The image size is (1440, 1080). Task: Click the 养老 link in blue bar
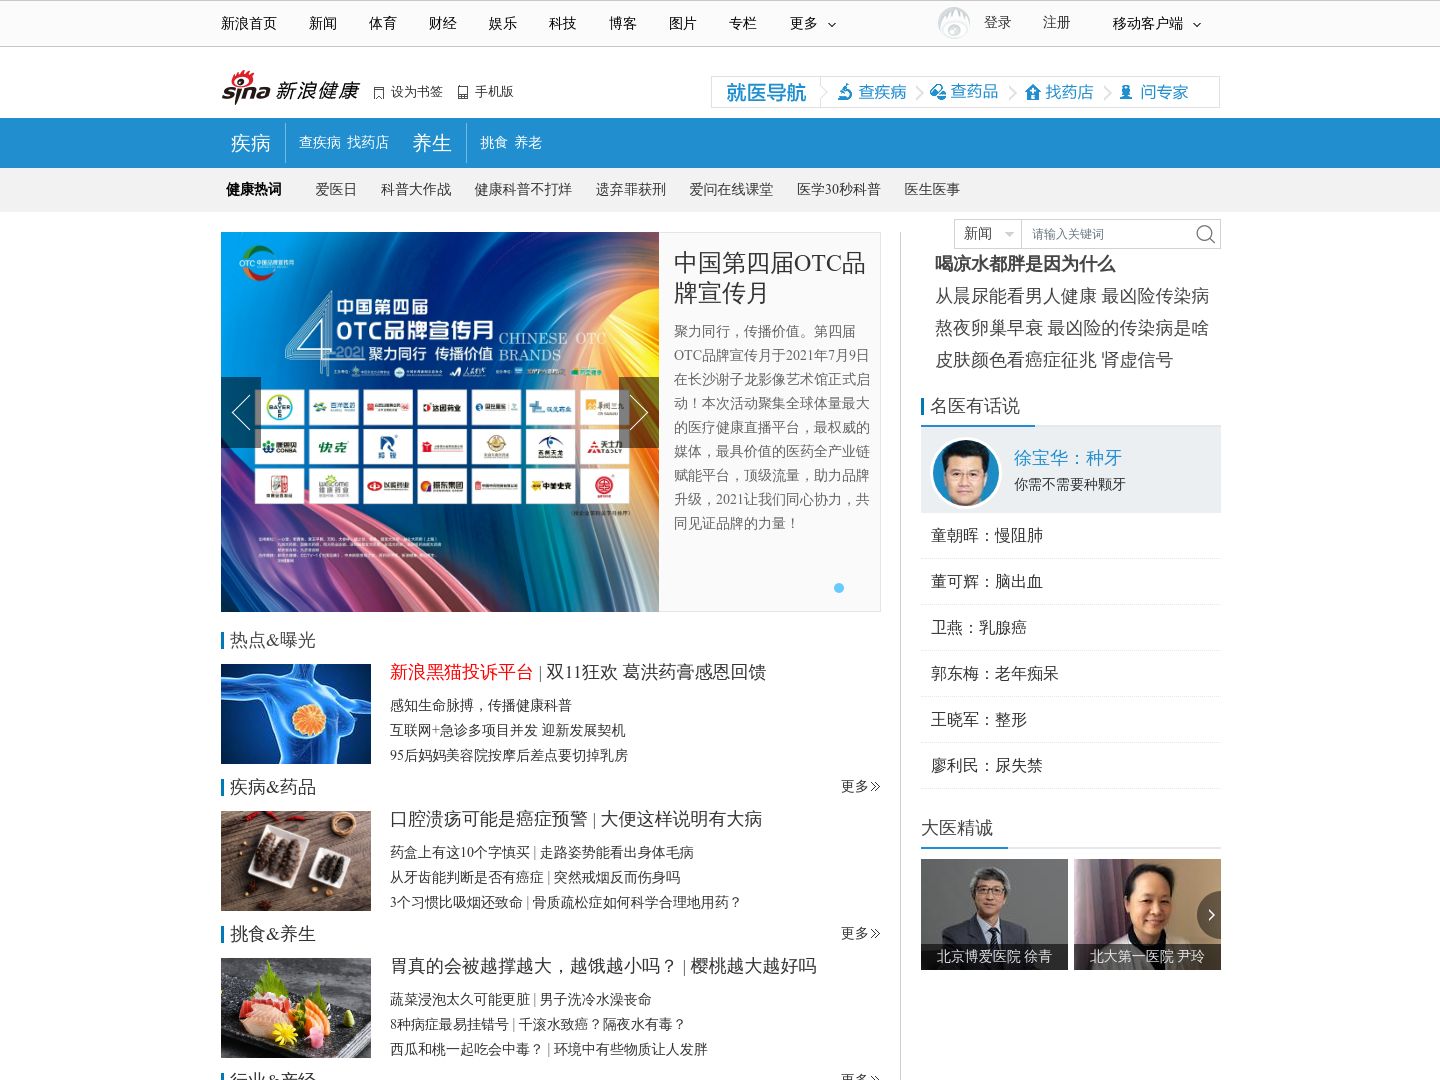click(x=528, y=143)
